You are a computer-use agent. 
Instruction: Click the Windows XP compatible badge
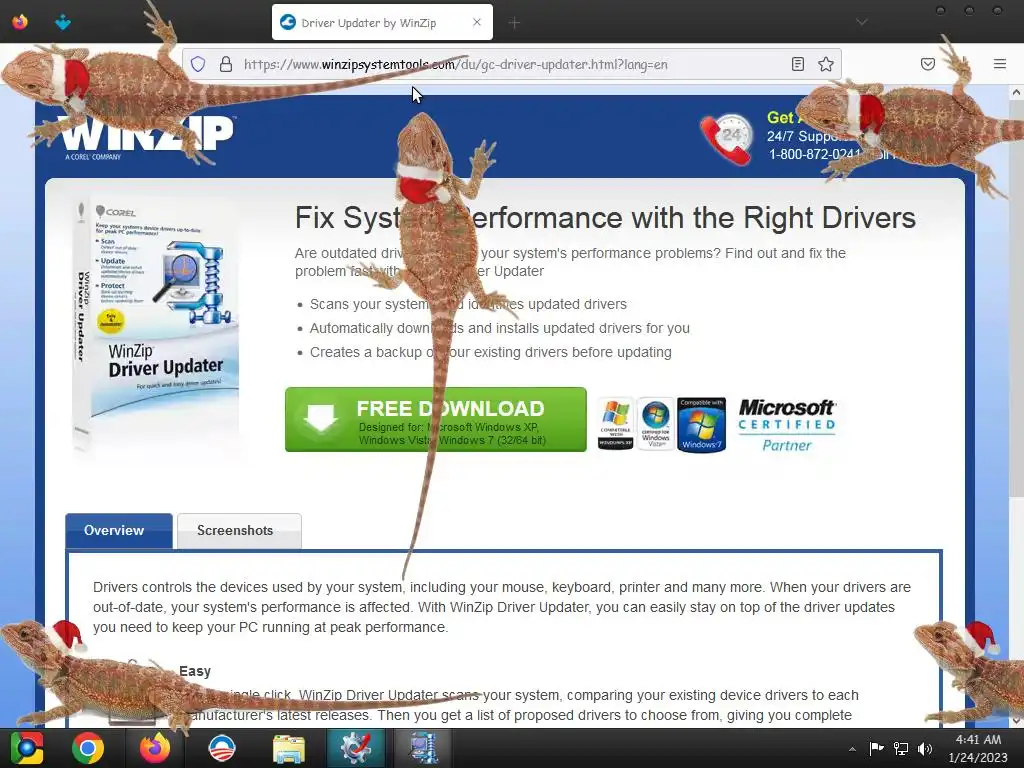pyautogui.click(x=615, y=423)
